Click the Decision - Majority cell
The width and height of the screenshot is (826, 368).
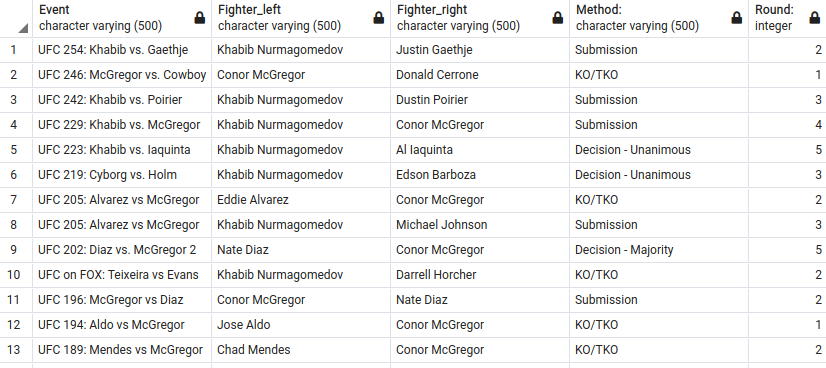(659, 250)
